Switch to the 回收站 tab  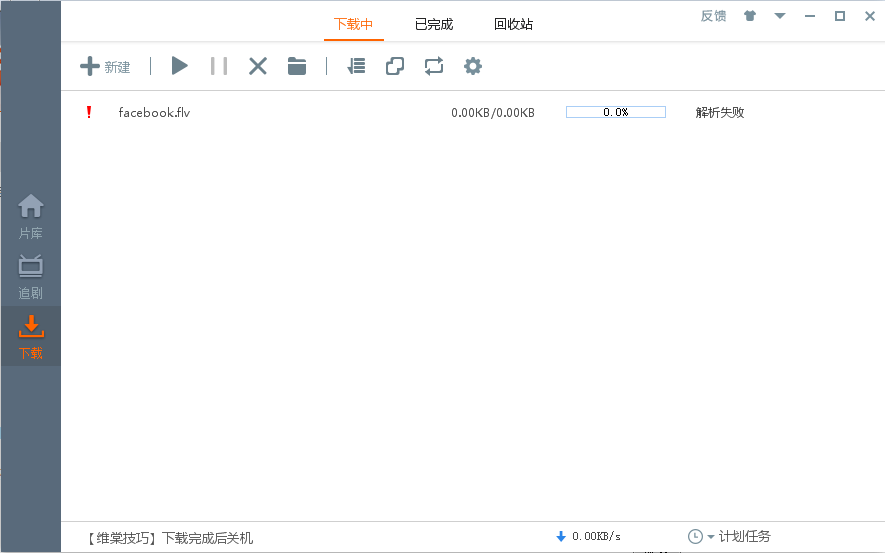[513, 24]
